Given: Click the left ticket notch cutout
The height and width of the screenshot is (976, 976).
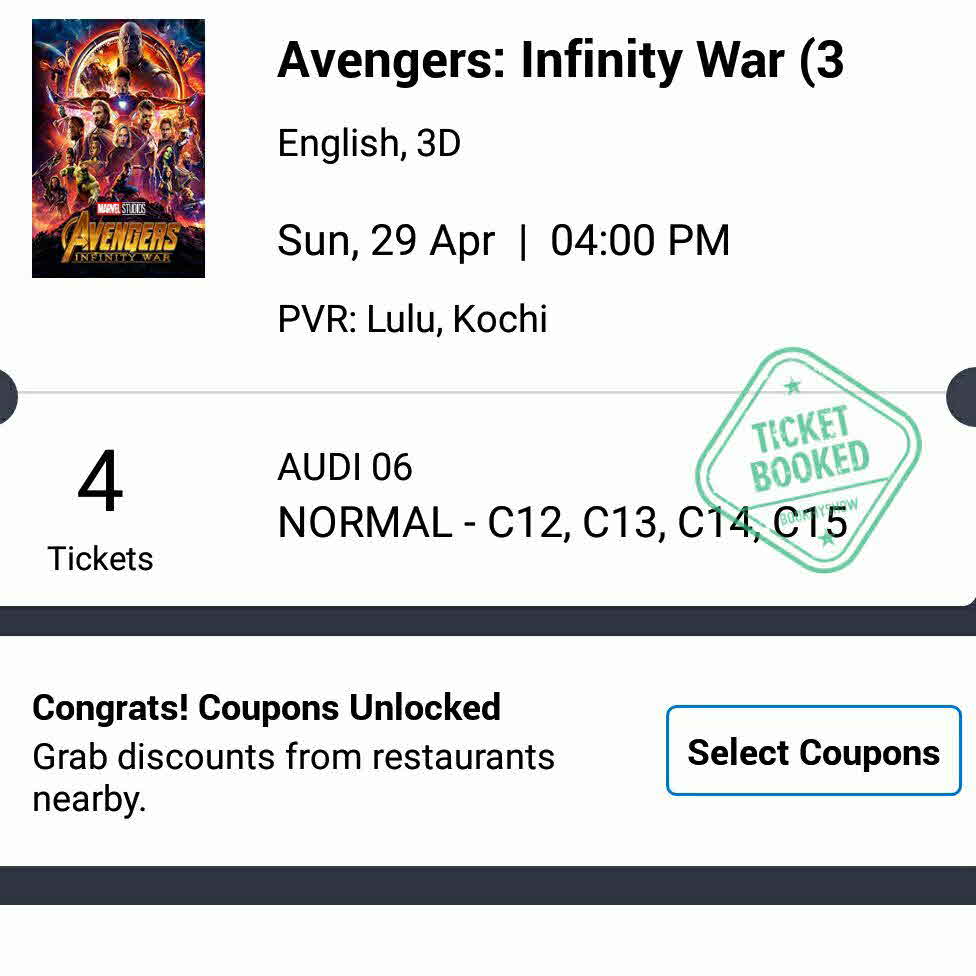Looking at the screenshot, I should point(7,397).
